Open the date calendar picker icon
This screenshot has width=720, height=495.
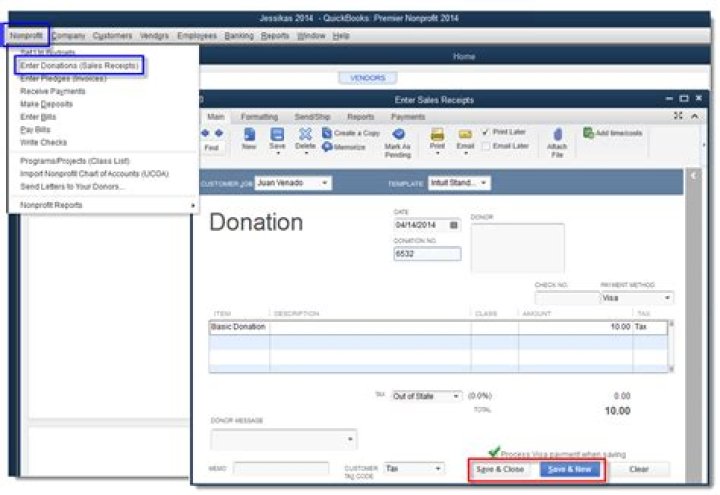tap(454, 225)
